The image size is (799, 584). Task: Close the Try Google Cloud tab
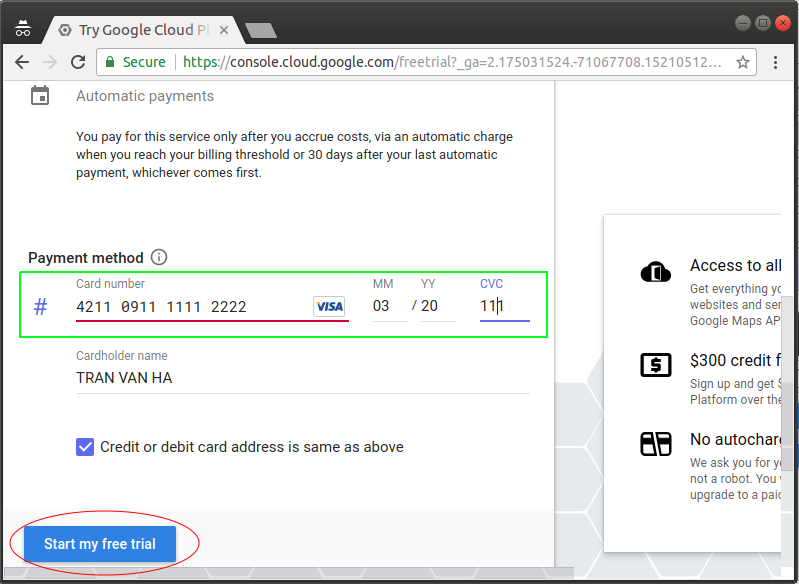[x=224, y=30]
